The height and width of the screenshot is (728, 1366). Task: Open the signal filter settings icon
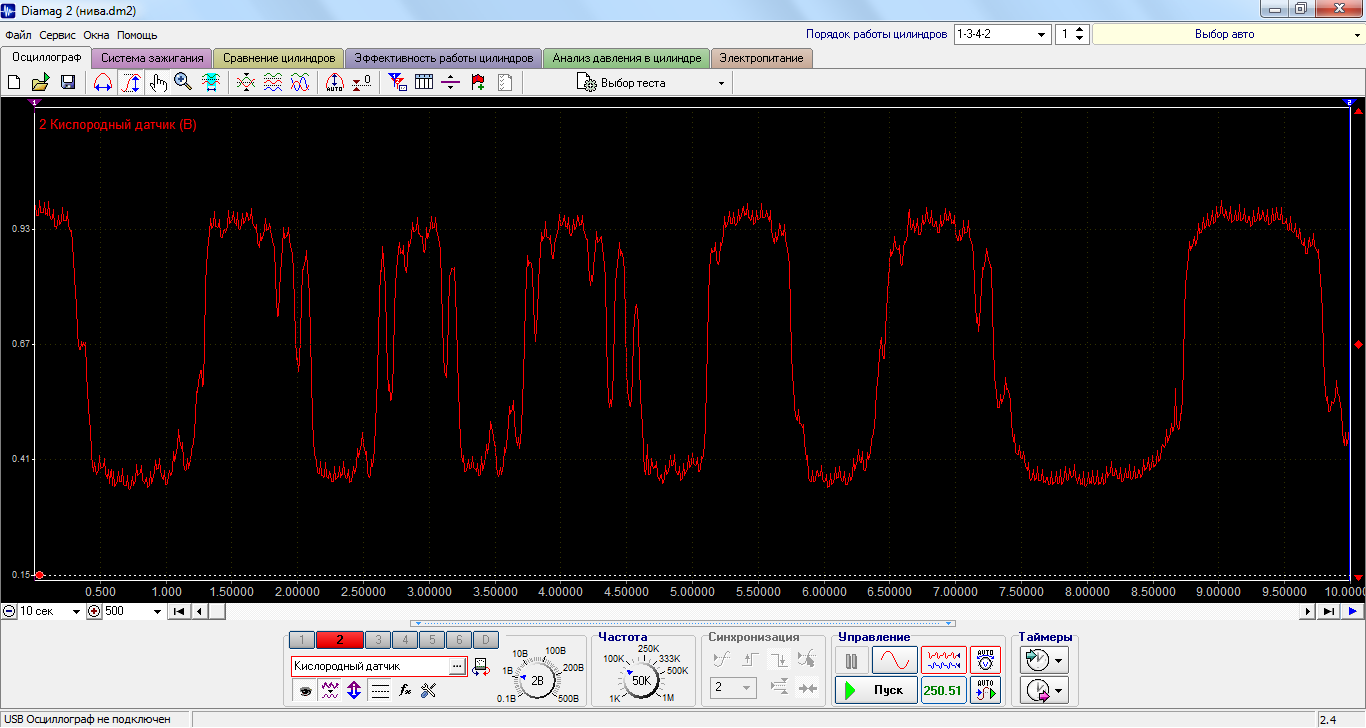pos(397,83)
